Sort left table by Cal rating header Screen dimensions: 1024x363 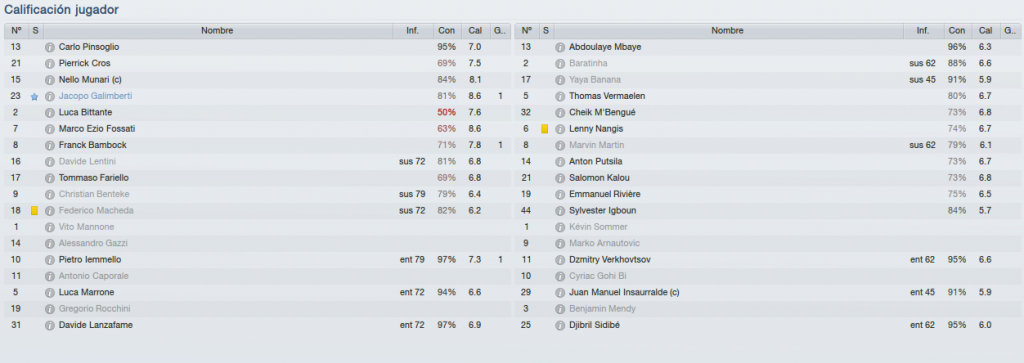[475, 31]
